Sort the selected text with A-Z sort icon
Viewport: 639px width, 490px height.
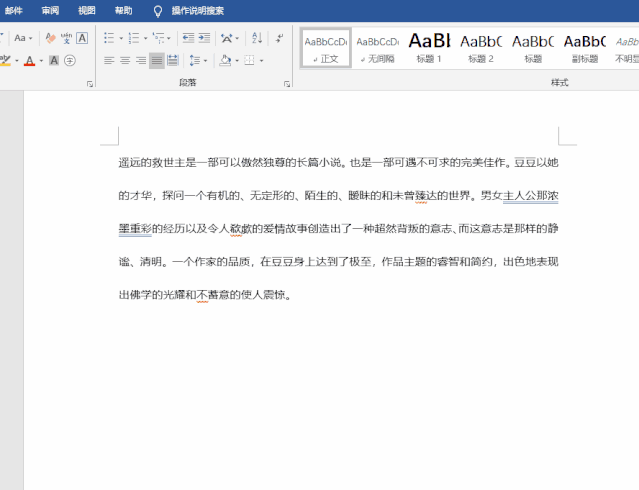pos(257,38)
